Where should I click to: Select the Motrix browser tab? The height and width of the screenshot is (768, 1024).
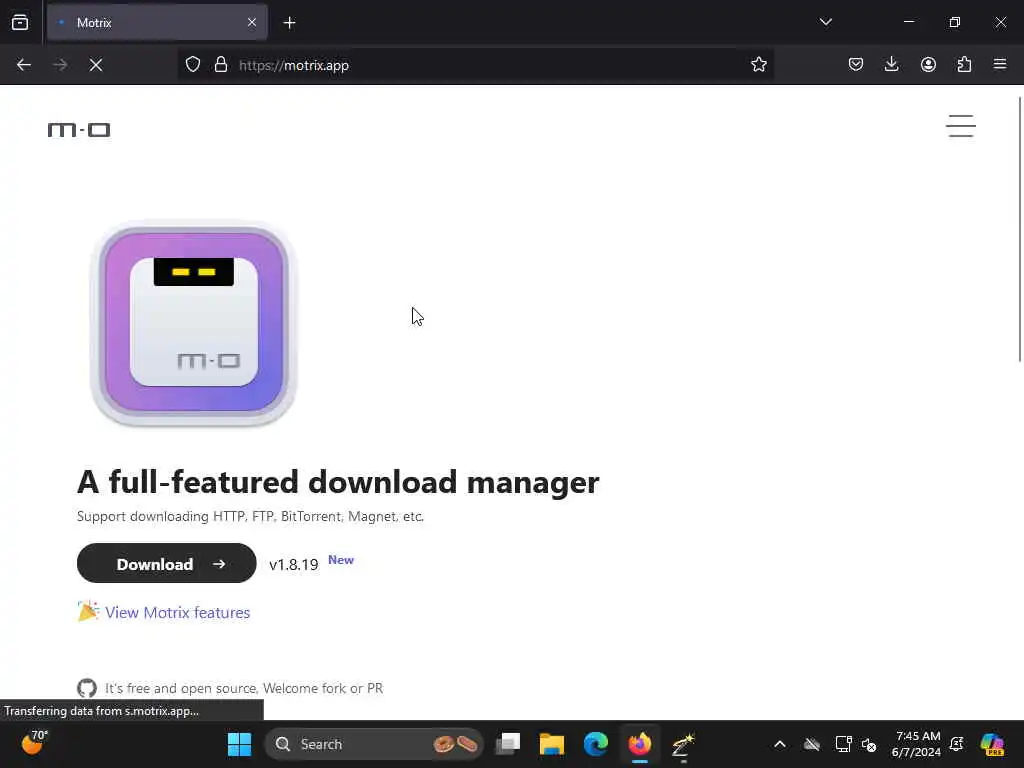[157, 23]
